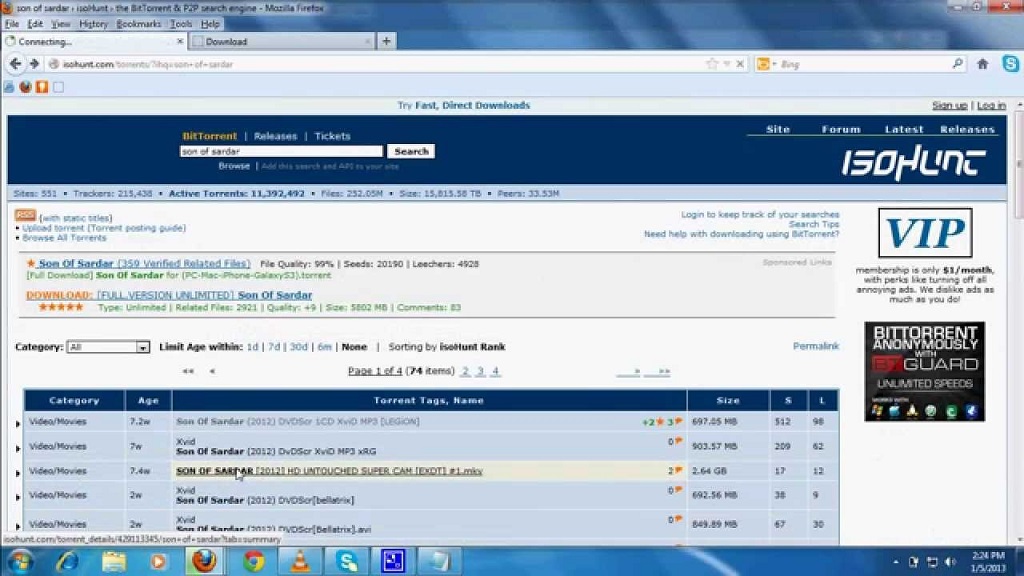Expand the SUPER CAM 2.64 GB torrent row
The image size is (1024, 576).
pos(18,473)
